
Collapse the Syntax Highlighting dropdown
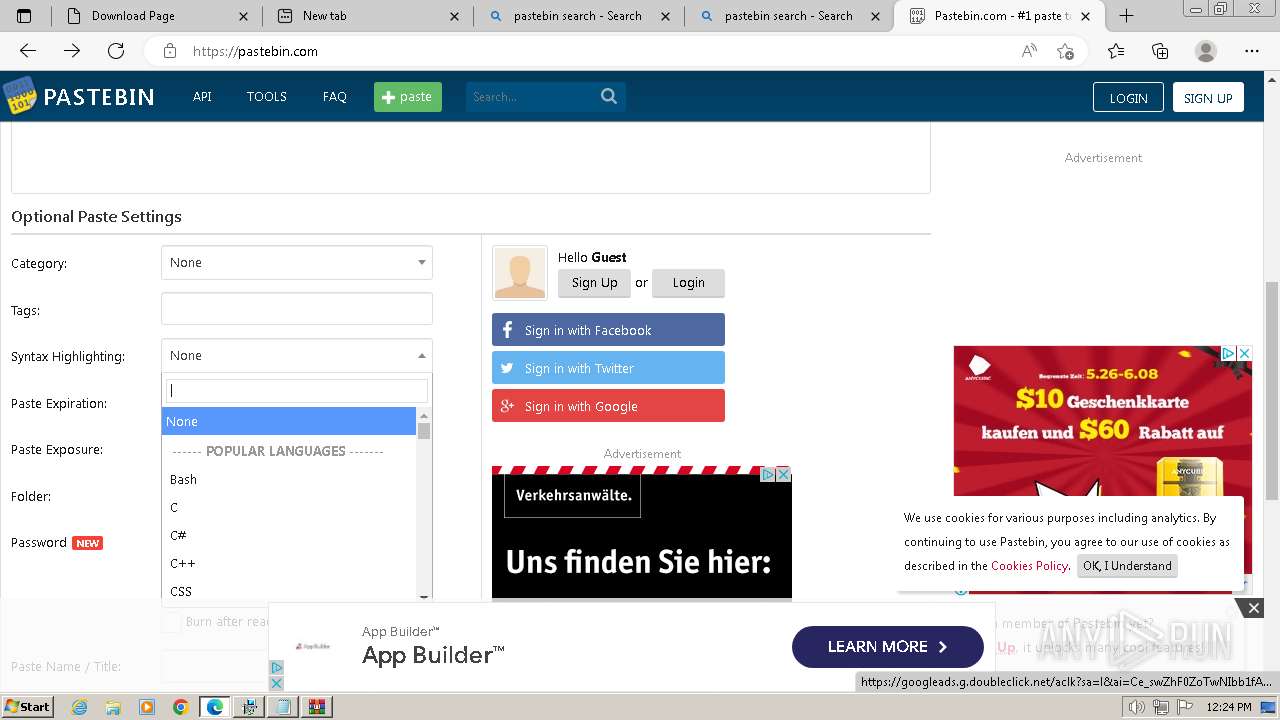297,355
